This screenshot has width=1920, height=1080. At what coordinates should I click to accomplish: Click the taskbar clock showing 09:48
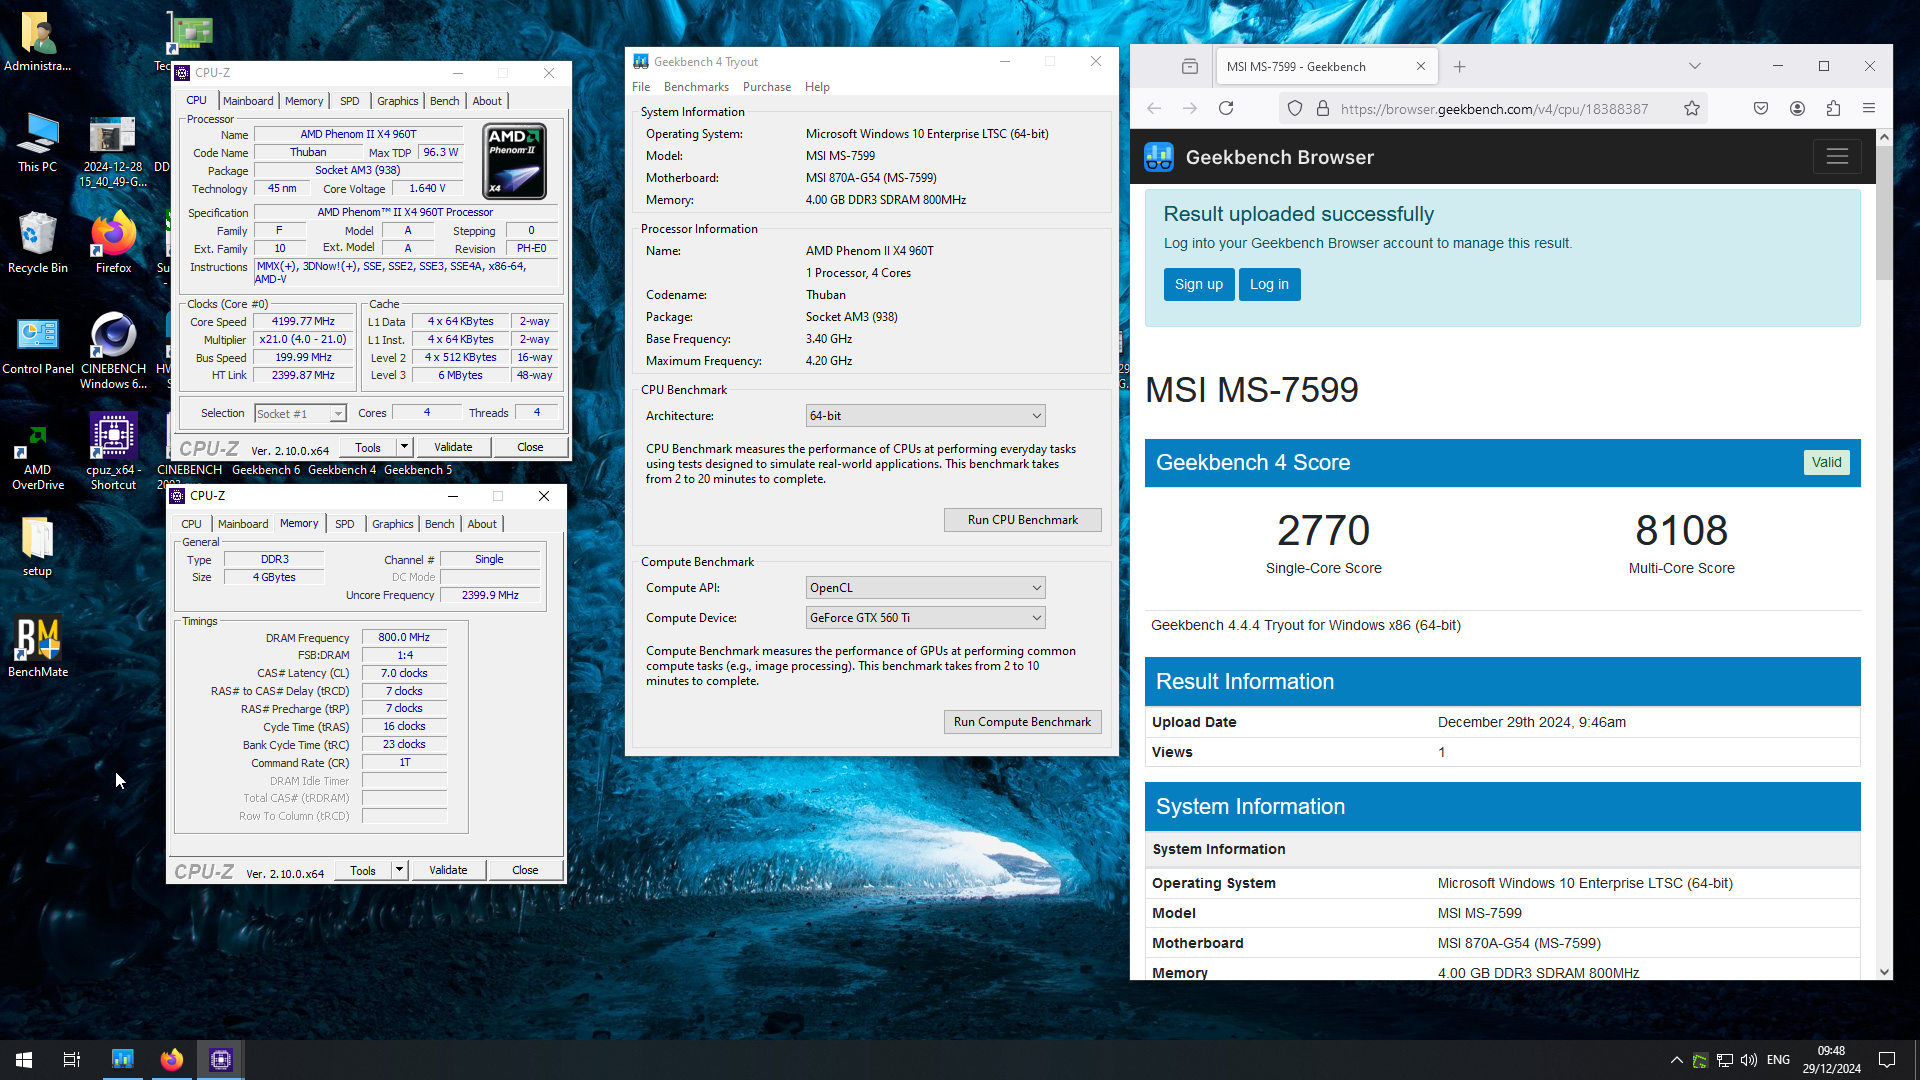pyautogui.click(x=1832, y=1060)
